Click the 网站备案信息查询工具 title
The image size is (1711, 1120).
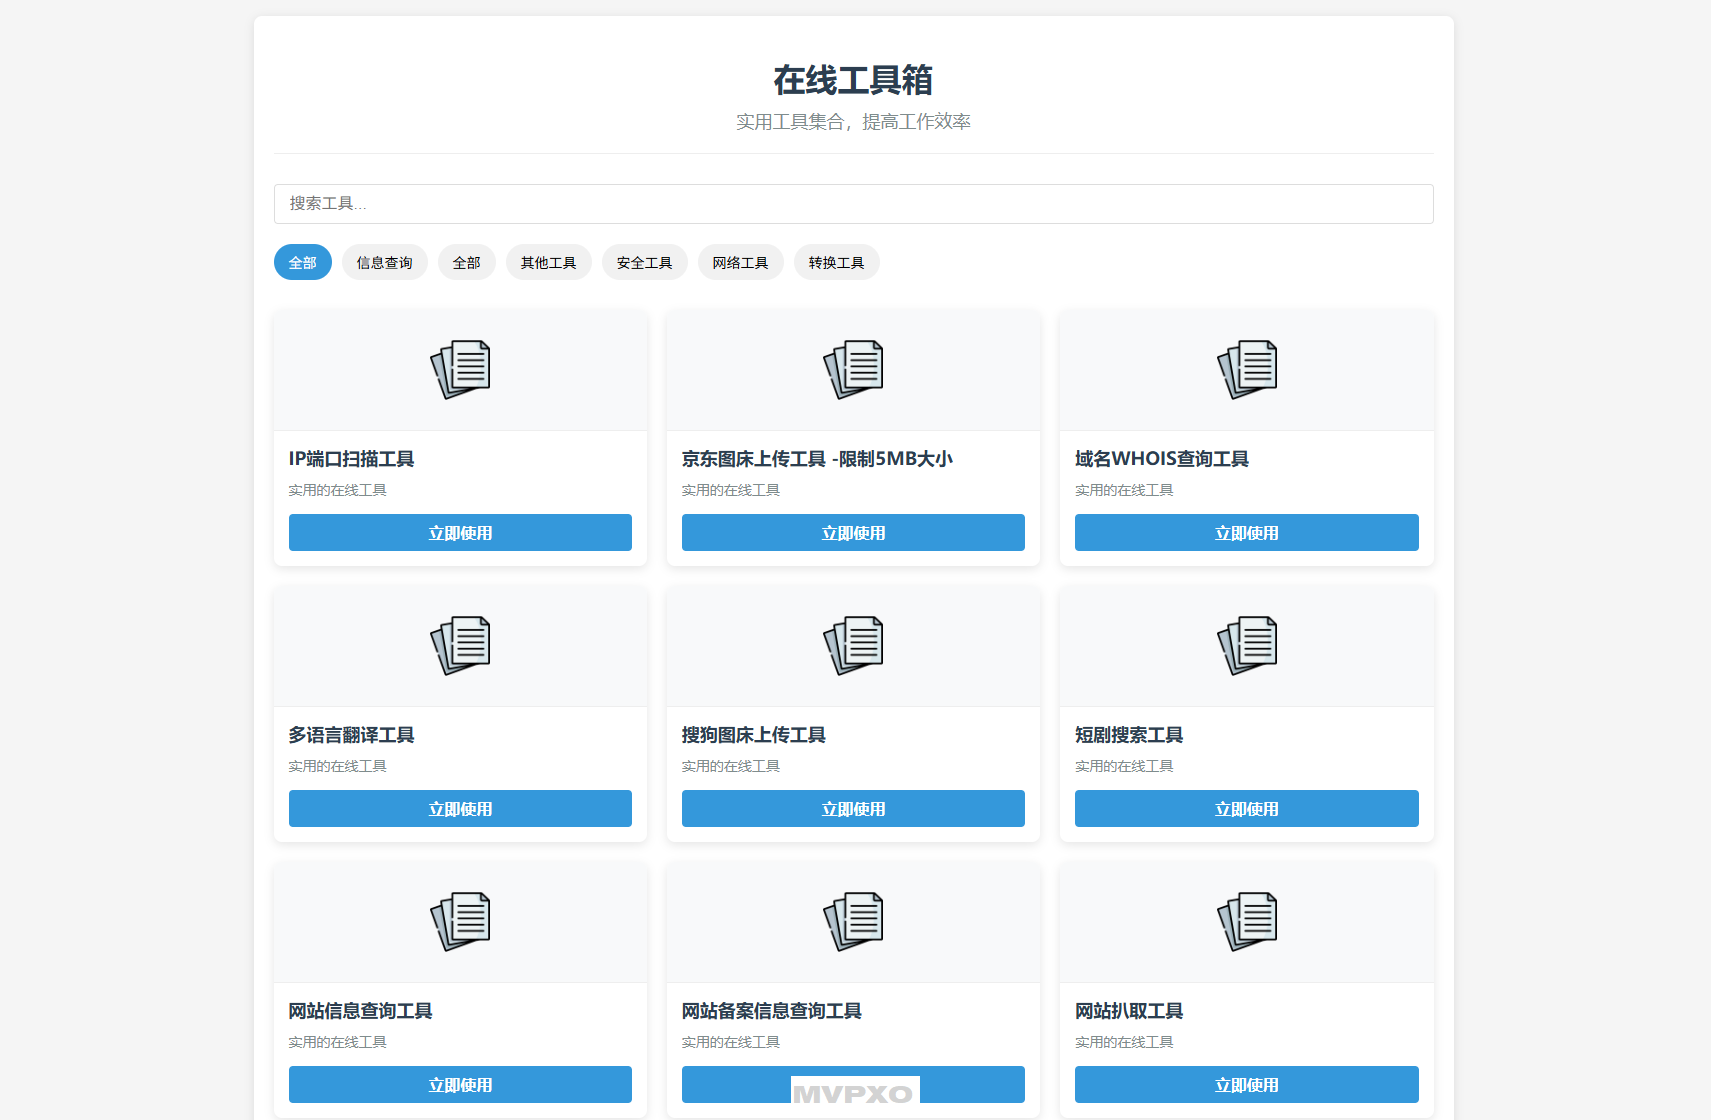pyautogui.click(x=772, y=1011)
